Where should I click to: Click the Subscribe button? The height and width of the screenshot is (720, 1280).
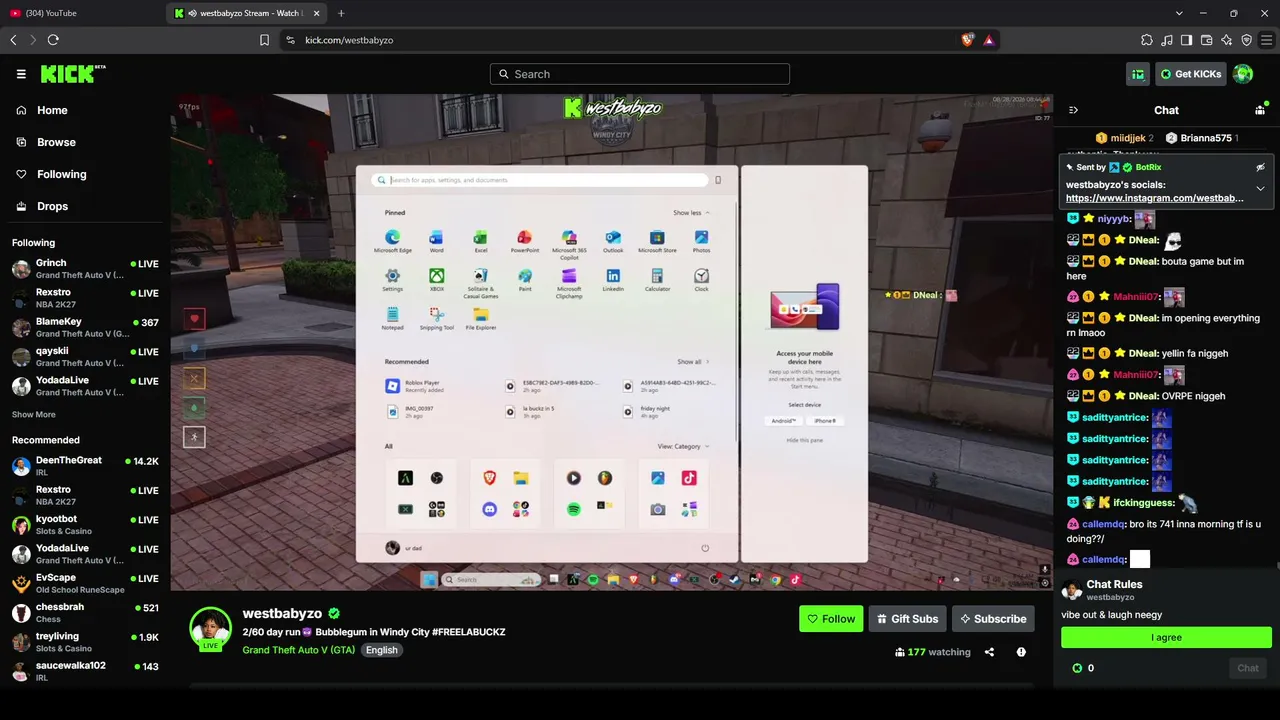(x=993, y=619)
